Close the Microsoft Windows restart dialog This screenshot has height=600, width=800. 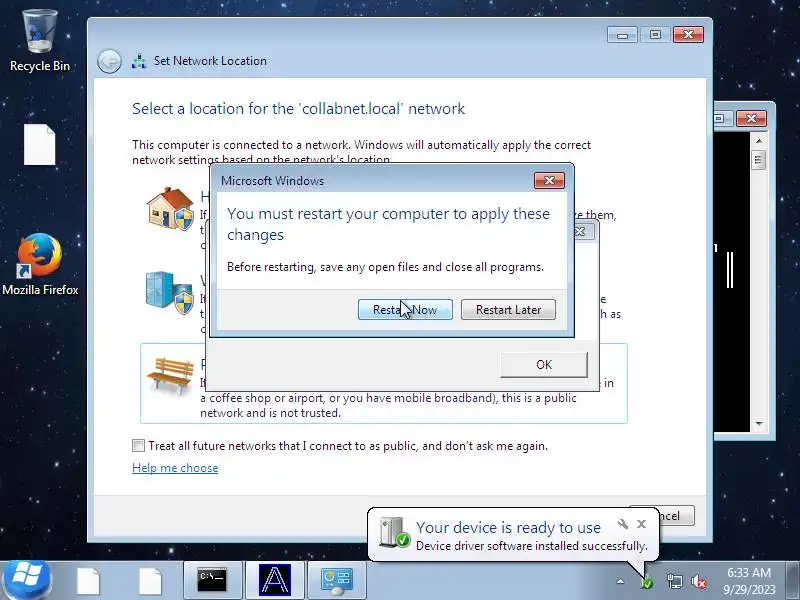click(x=549, y=180)
